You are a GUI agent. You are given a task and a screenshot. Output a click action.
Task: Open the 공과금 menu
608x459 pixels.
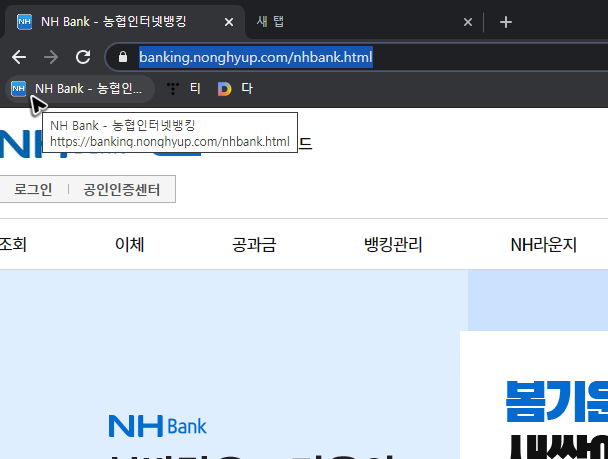tap(254, 245)
